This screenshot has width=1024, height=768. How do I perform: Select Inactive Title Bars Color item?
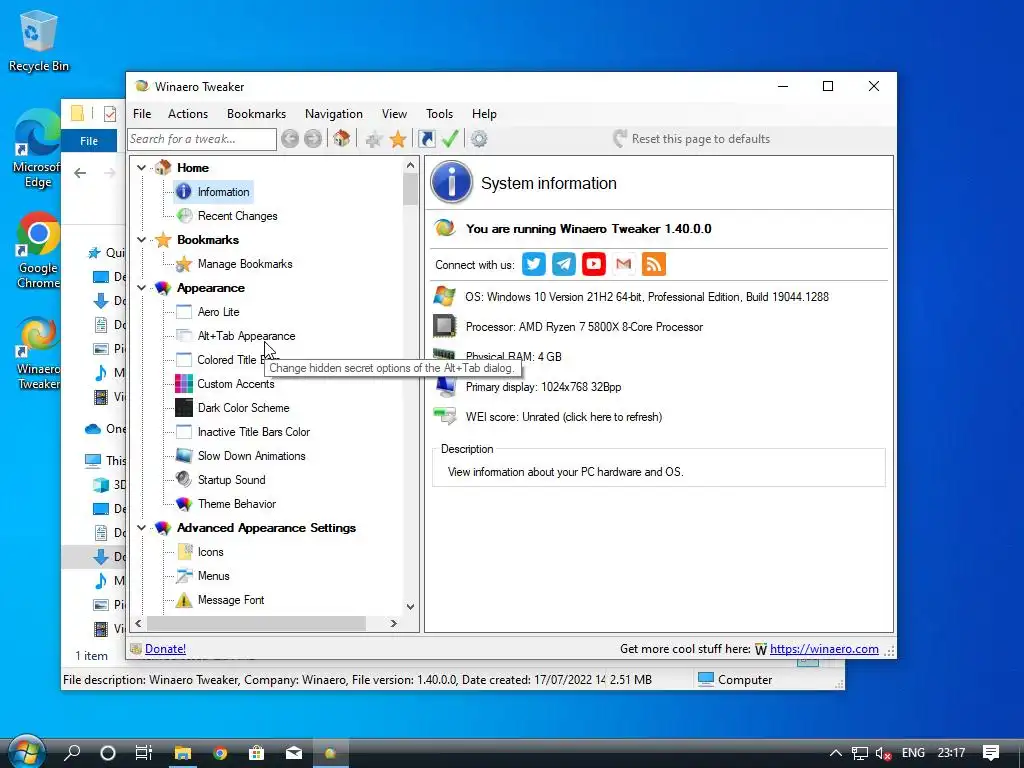pyautogui.click(x=253, y=432)
